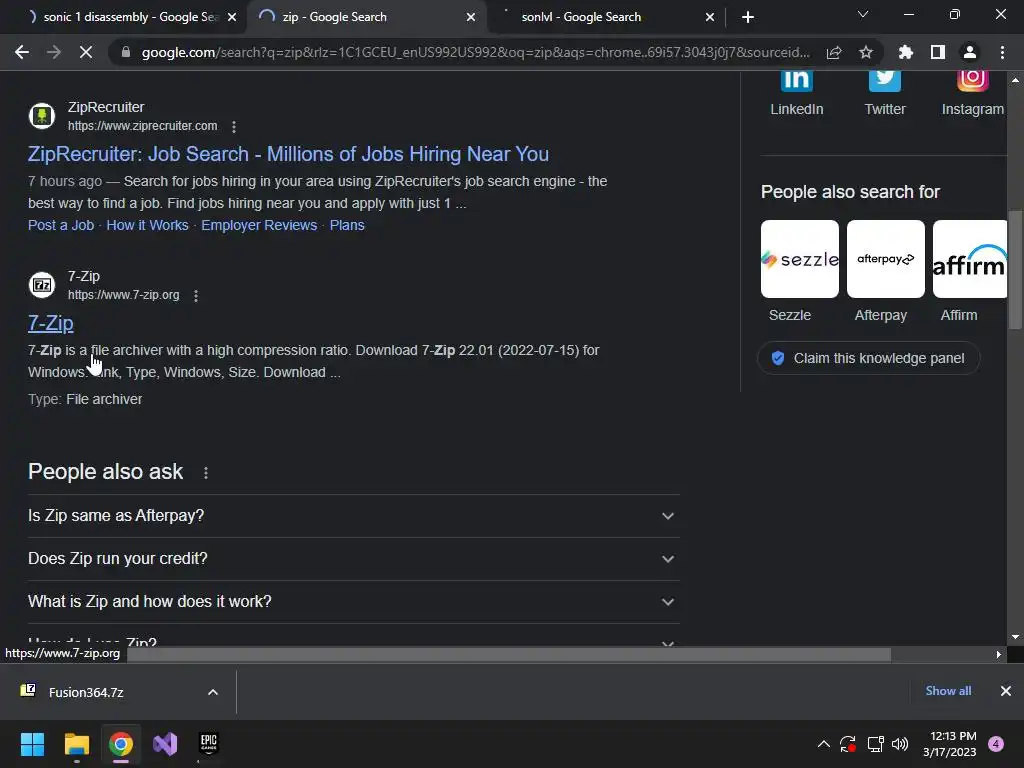The height and width of the screenshot is (768, 1024).
Task: Expand 'Does Zip run your credit?'
Action: 353,559
